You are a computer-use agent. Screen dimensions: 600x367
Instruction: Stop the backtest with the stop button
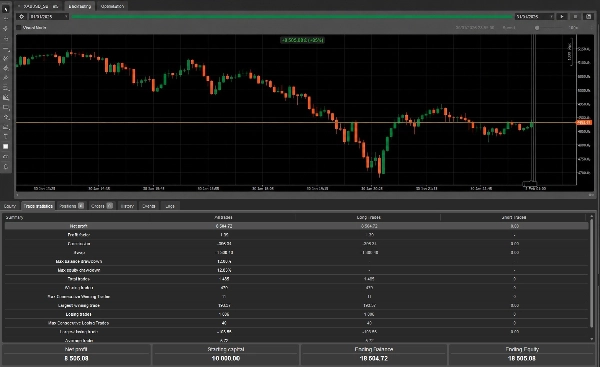pyautogui.click(x=575, y=16)
